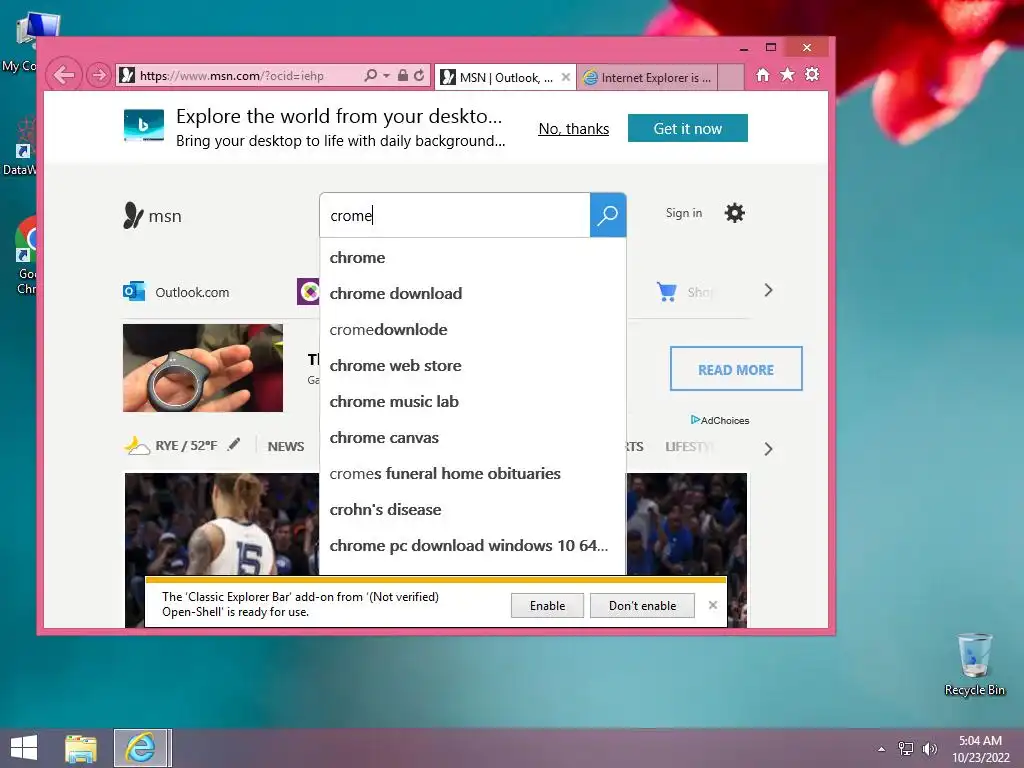The height and width of the screenshot is (768, 1024).
Task: Click the READ MORE button
Action: click(x=736, y=370)
